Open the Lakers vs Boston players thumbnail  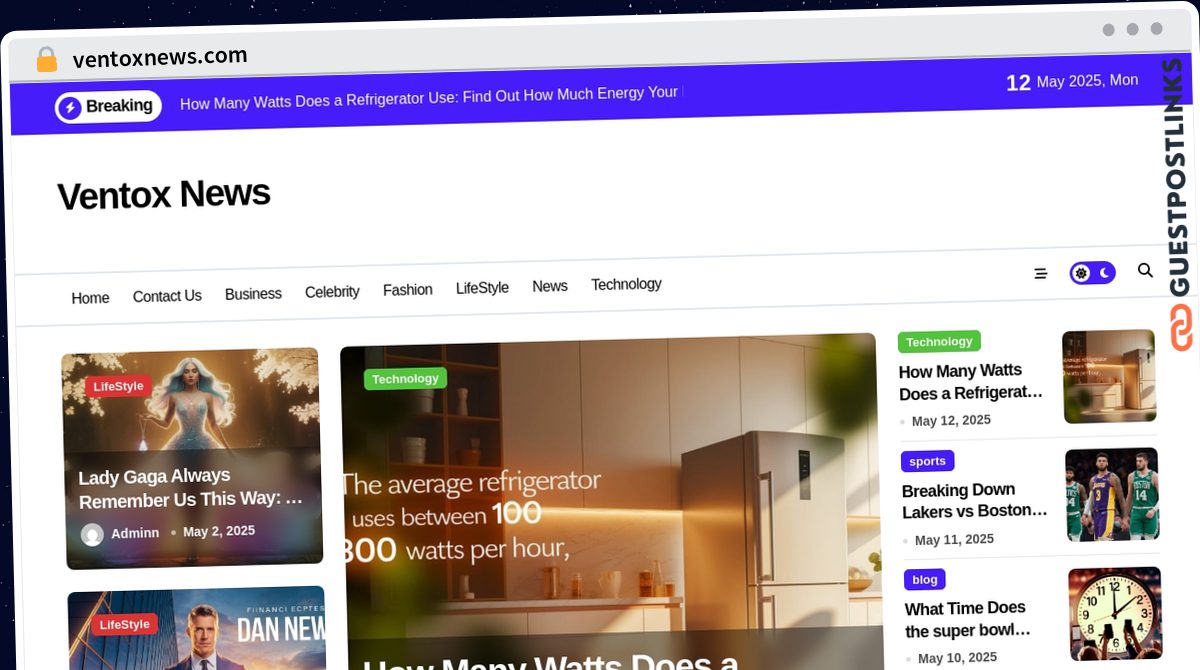pyautogui.click(x=1112, y=494)
